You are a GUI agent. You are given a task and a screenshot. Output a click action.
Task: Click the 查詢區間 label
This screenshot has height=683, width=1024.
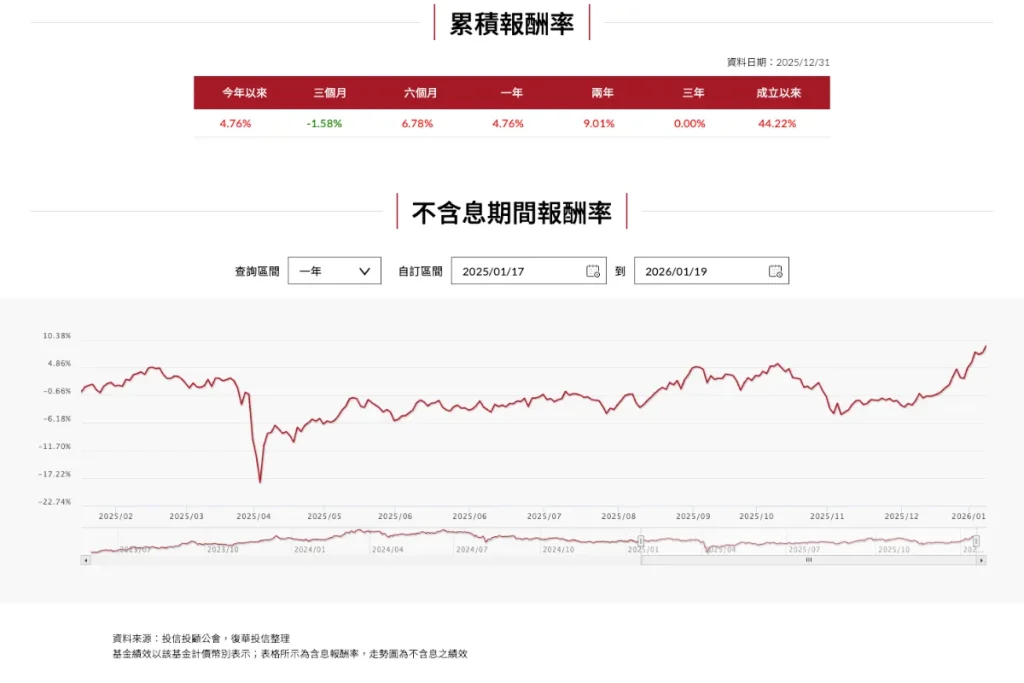(257, 271)
